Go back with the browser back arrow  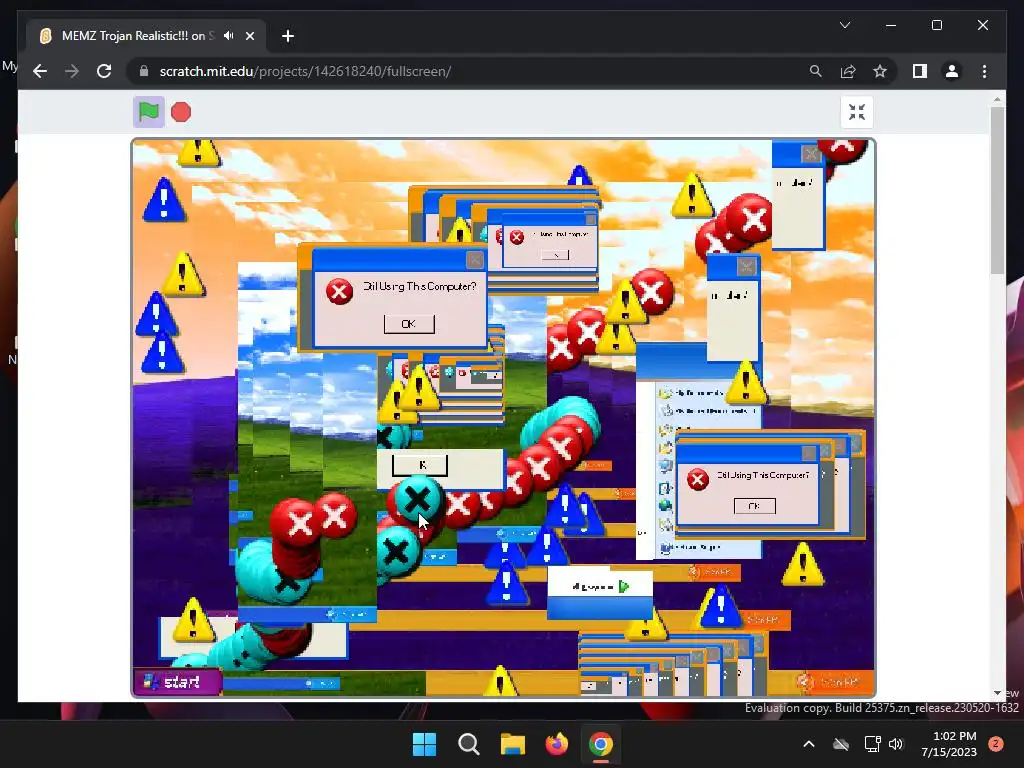click(x=40, y=71)
